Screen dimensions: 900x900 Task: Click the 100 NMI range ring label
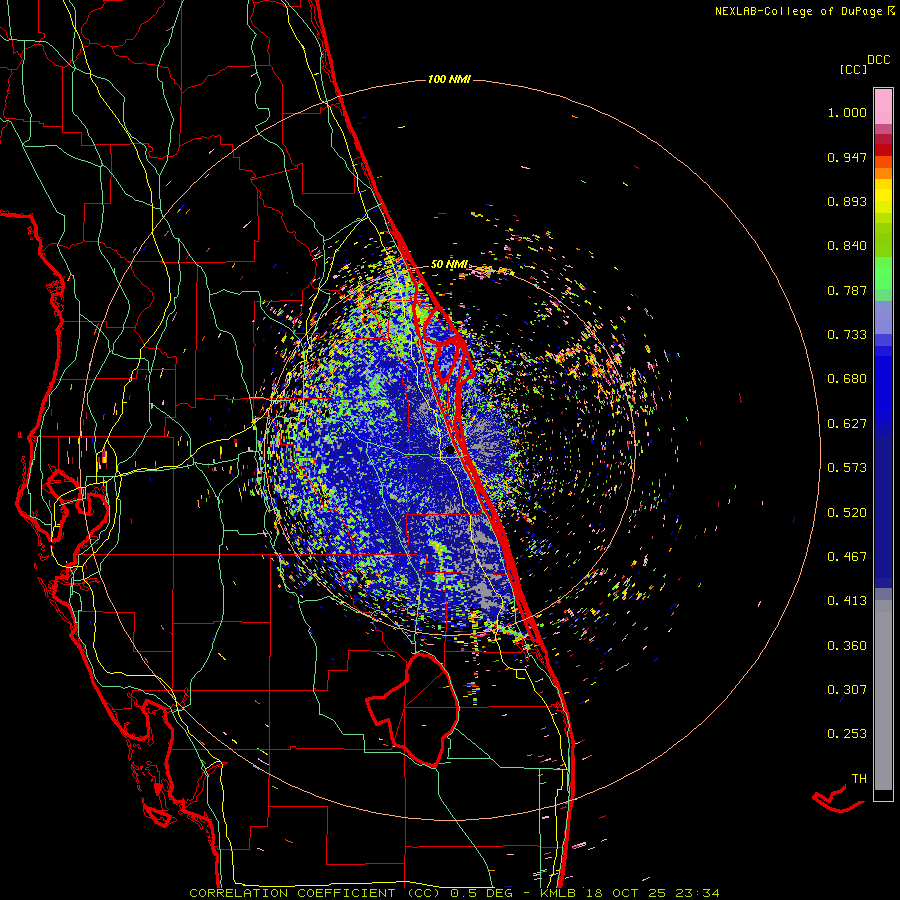coord(449,79)
